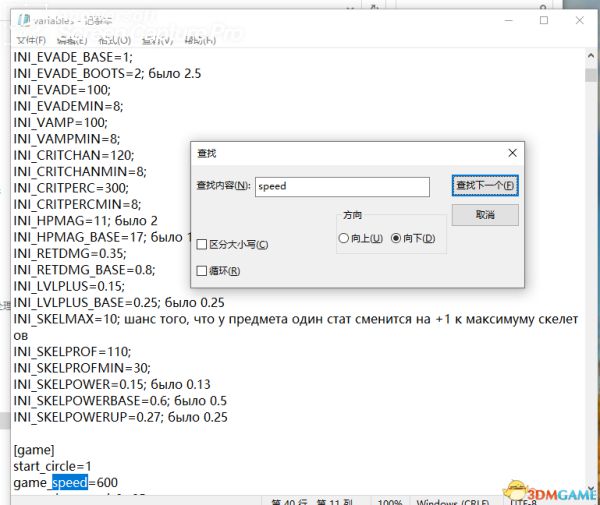Maximize the Notepad window
This screenshot has width=600, height=505.
click(544, 20)
